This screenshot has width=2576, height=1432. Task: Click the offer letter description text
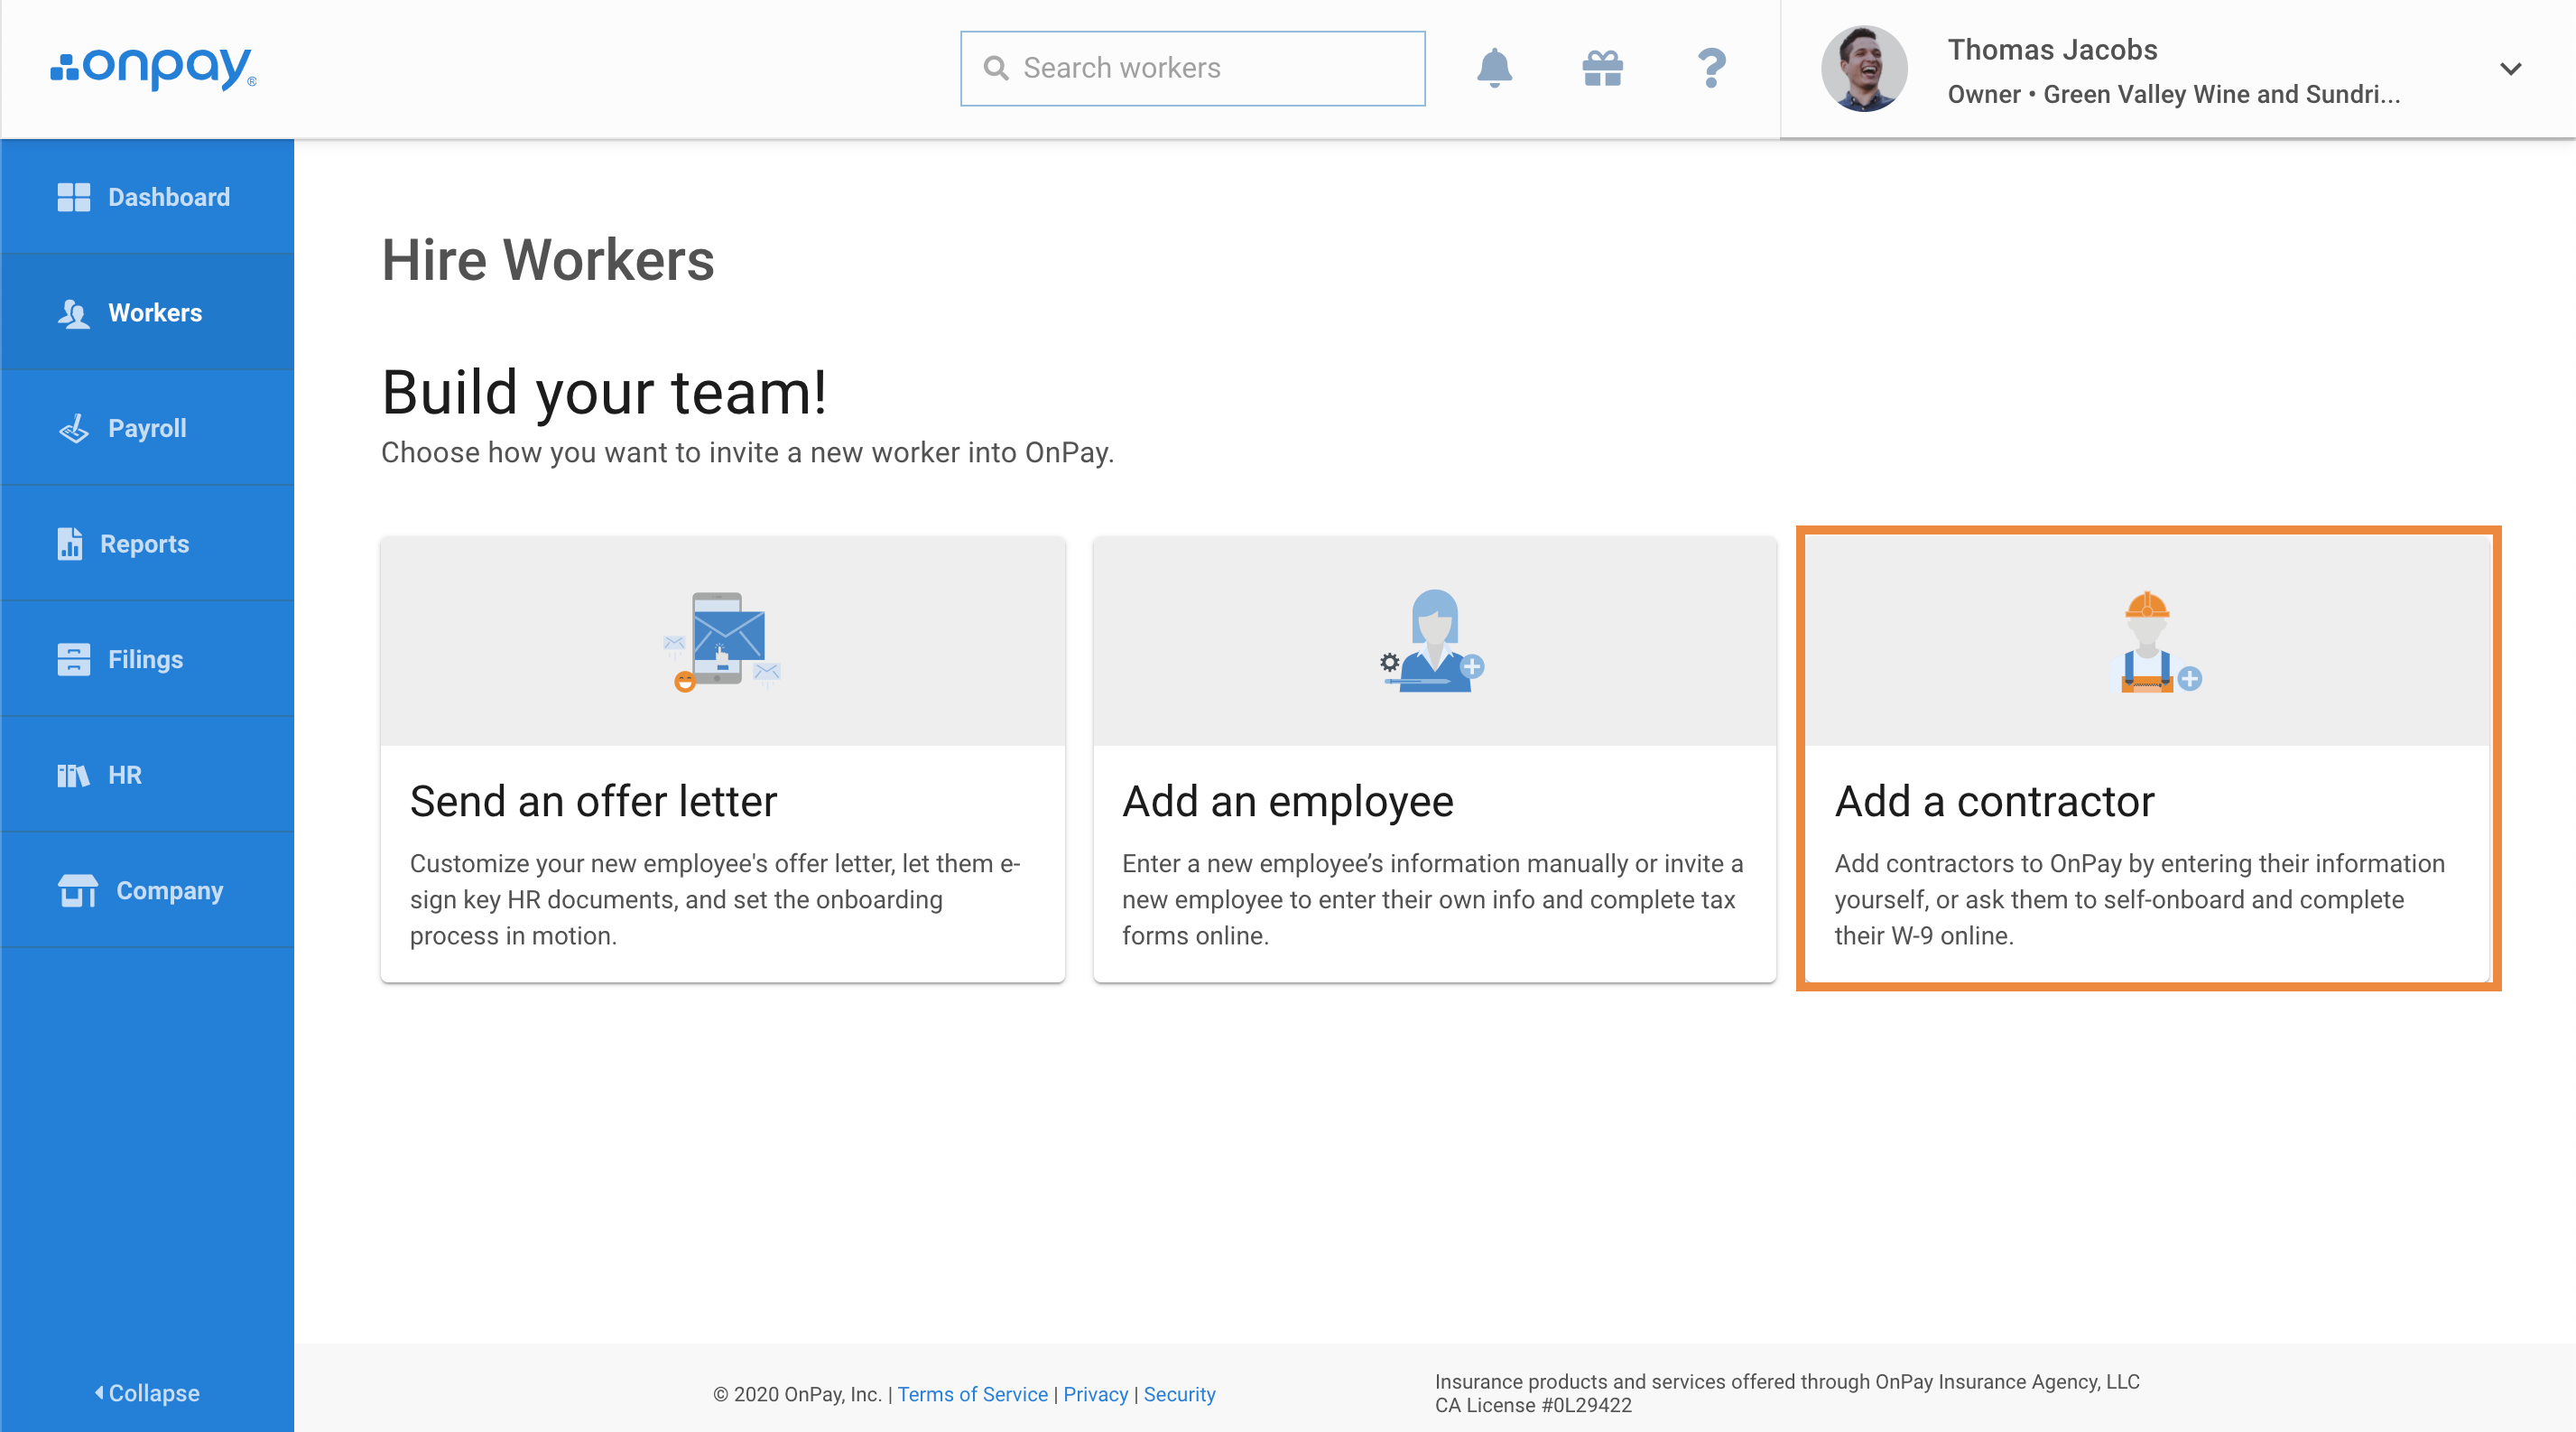tap(714, 899)
